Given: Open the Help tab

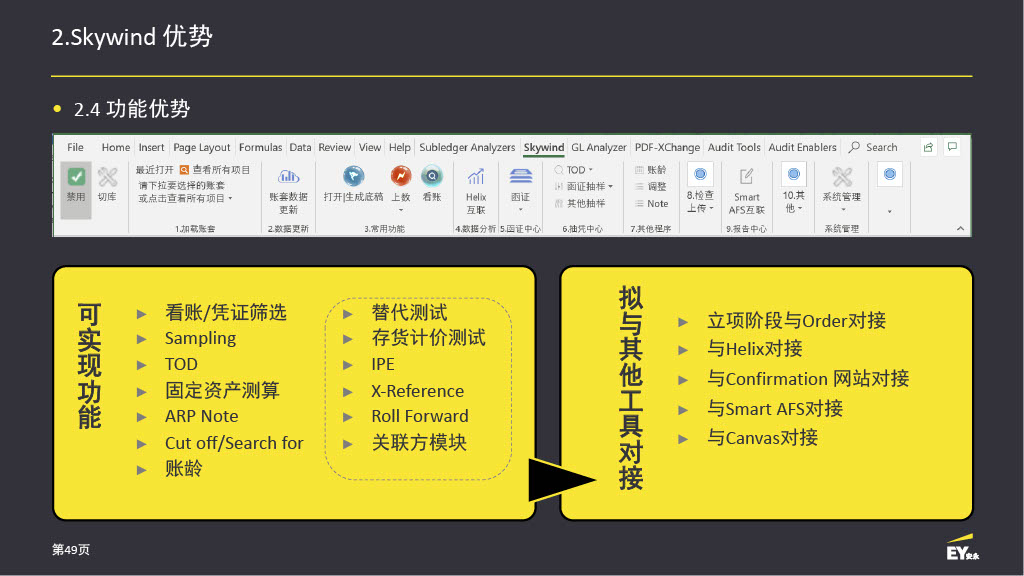Looking at the screenshot, I should 400,148.
